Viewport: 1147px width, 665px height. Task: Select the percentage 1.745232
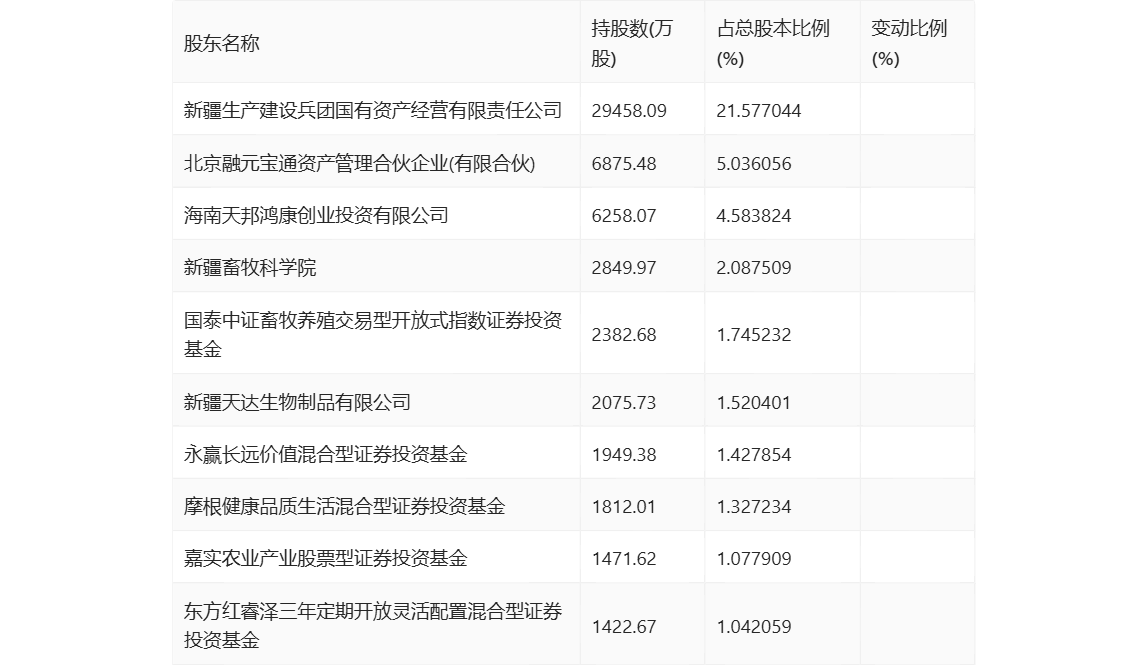753,335
